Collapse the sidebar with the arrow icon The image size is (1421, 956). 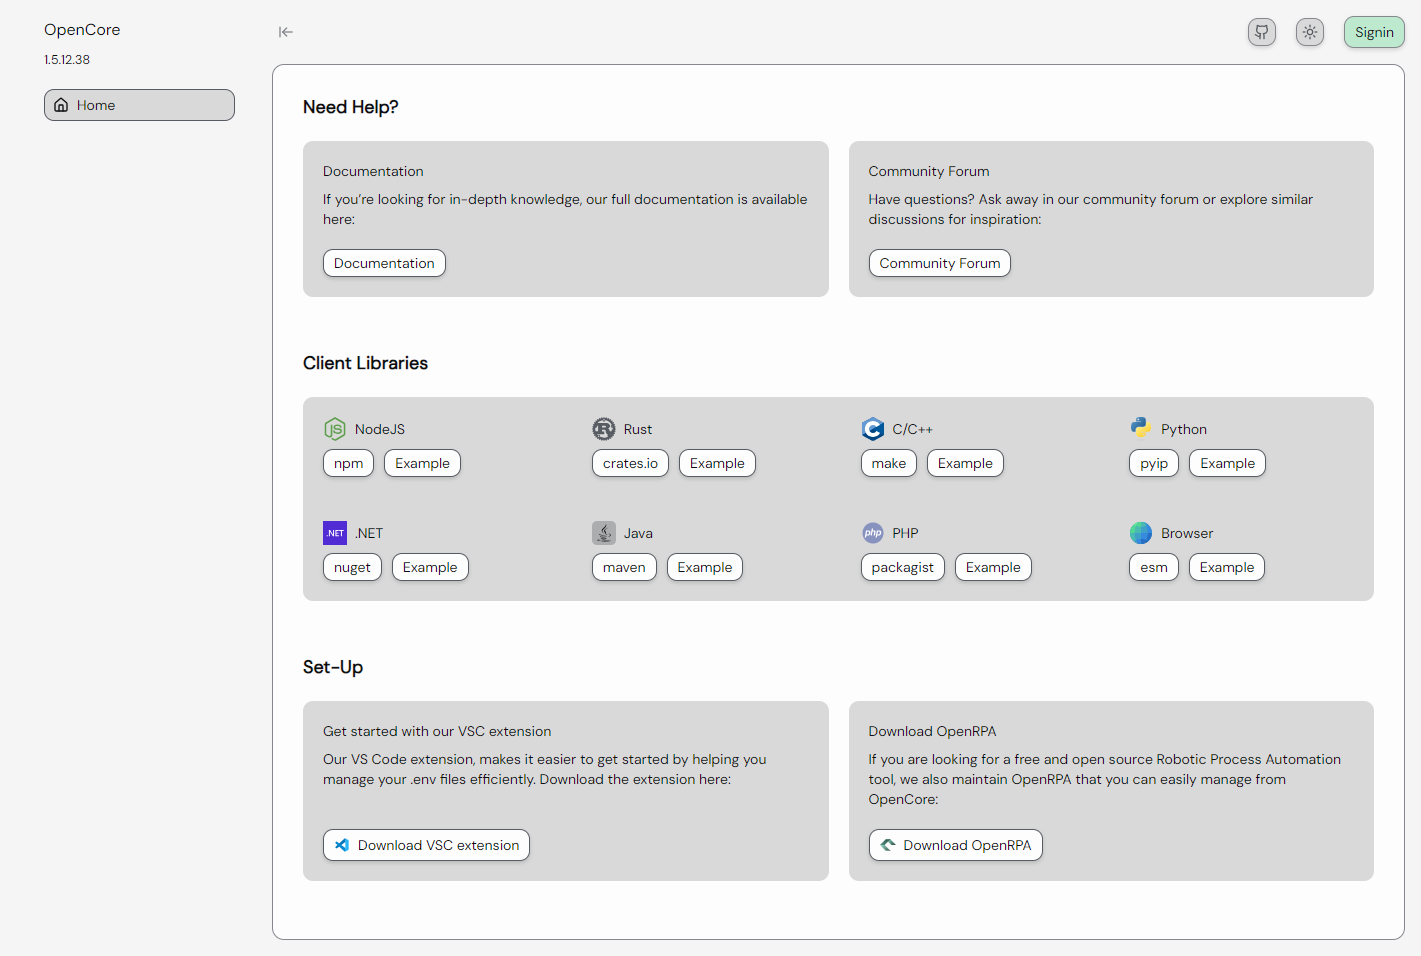click(x=286, y=32)
